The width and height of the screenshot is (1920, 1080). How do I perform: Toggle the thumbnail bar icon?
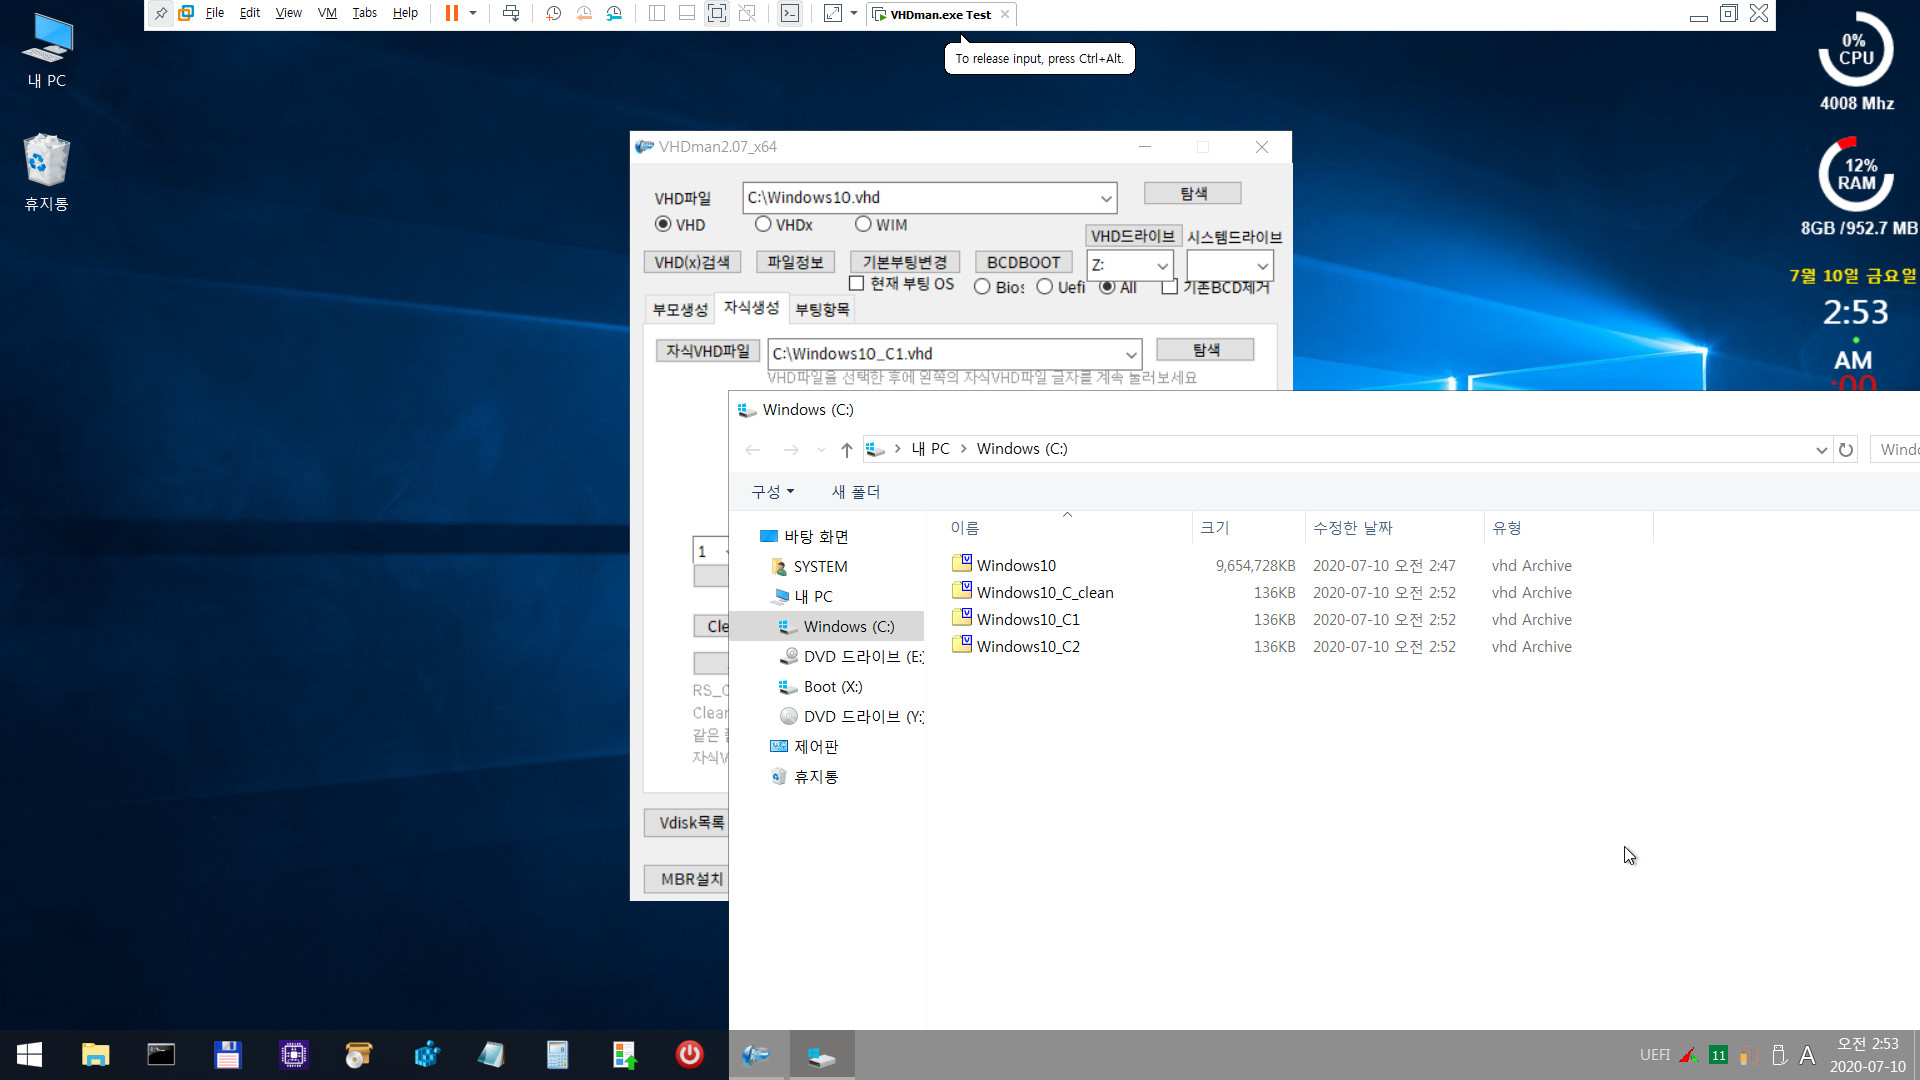click(687, 14)
